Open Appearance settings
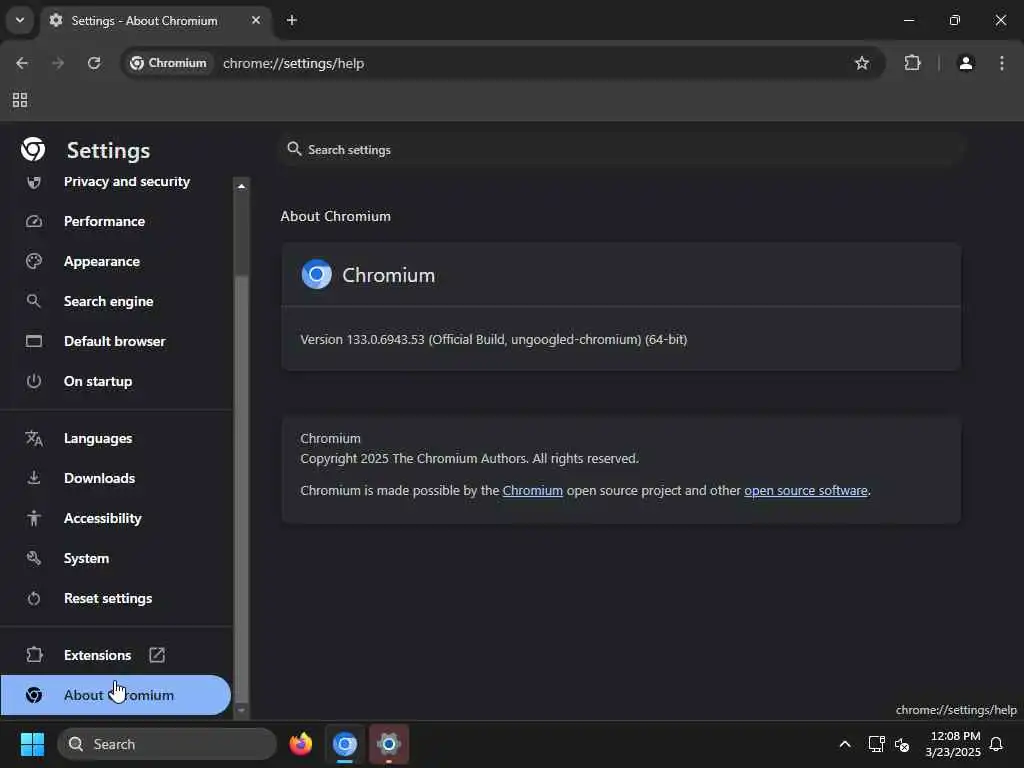This screenshot has height=768, width=1024. pyautogui.click(x=116, y=261)
